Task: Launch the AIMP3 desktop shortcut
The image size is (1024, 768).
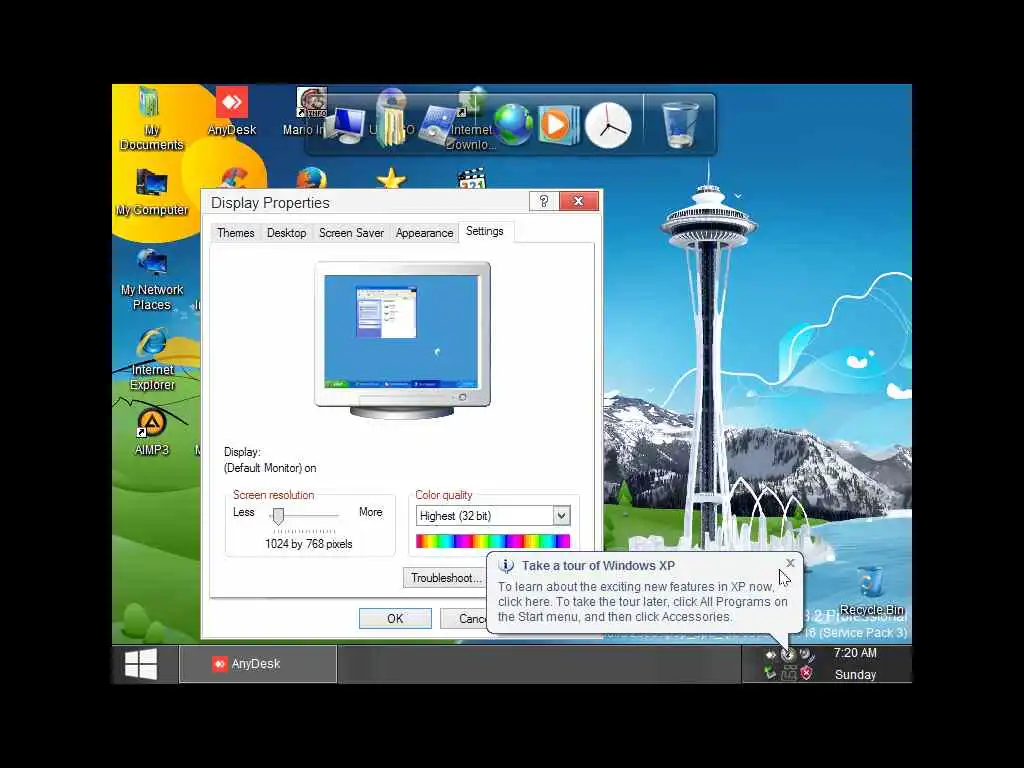Action: [152, 432]
